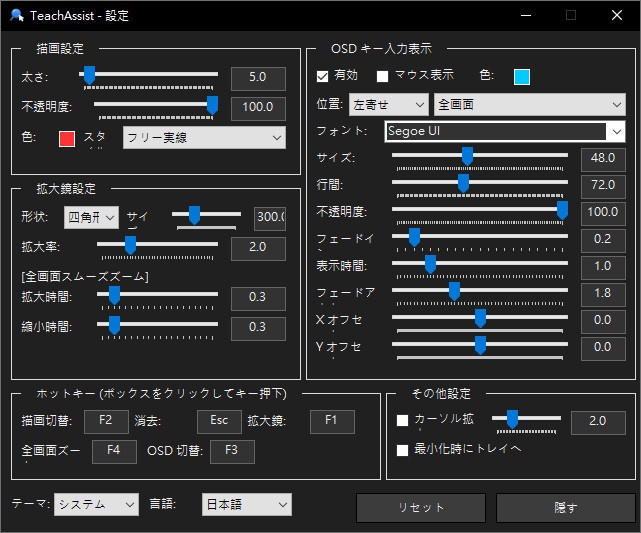Click the magnifier サイズ slider thumb
This screenshot has height=533, width=641.
point(194,215)
